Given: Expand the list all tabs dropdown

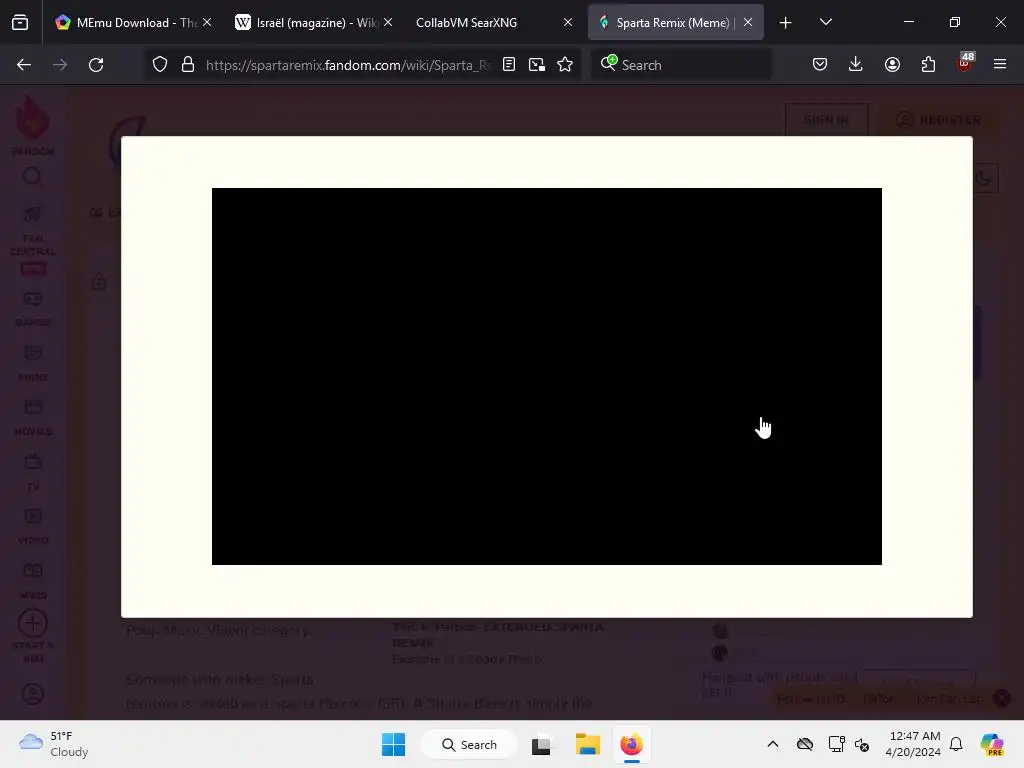Looking at the screenshot, I should [825, 22].
